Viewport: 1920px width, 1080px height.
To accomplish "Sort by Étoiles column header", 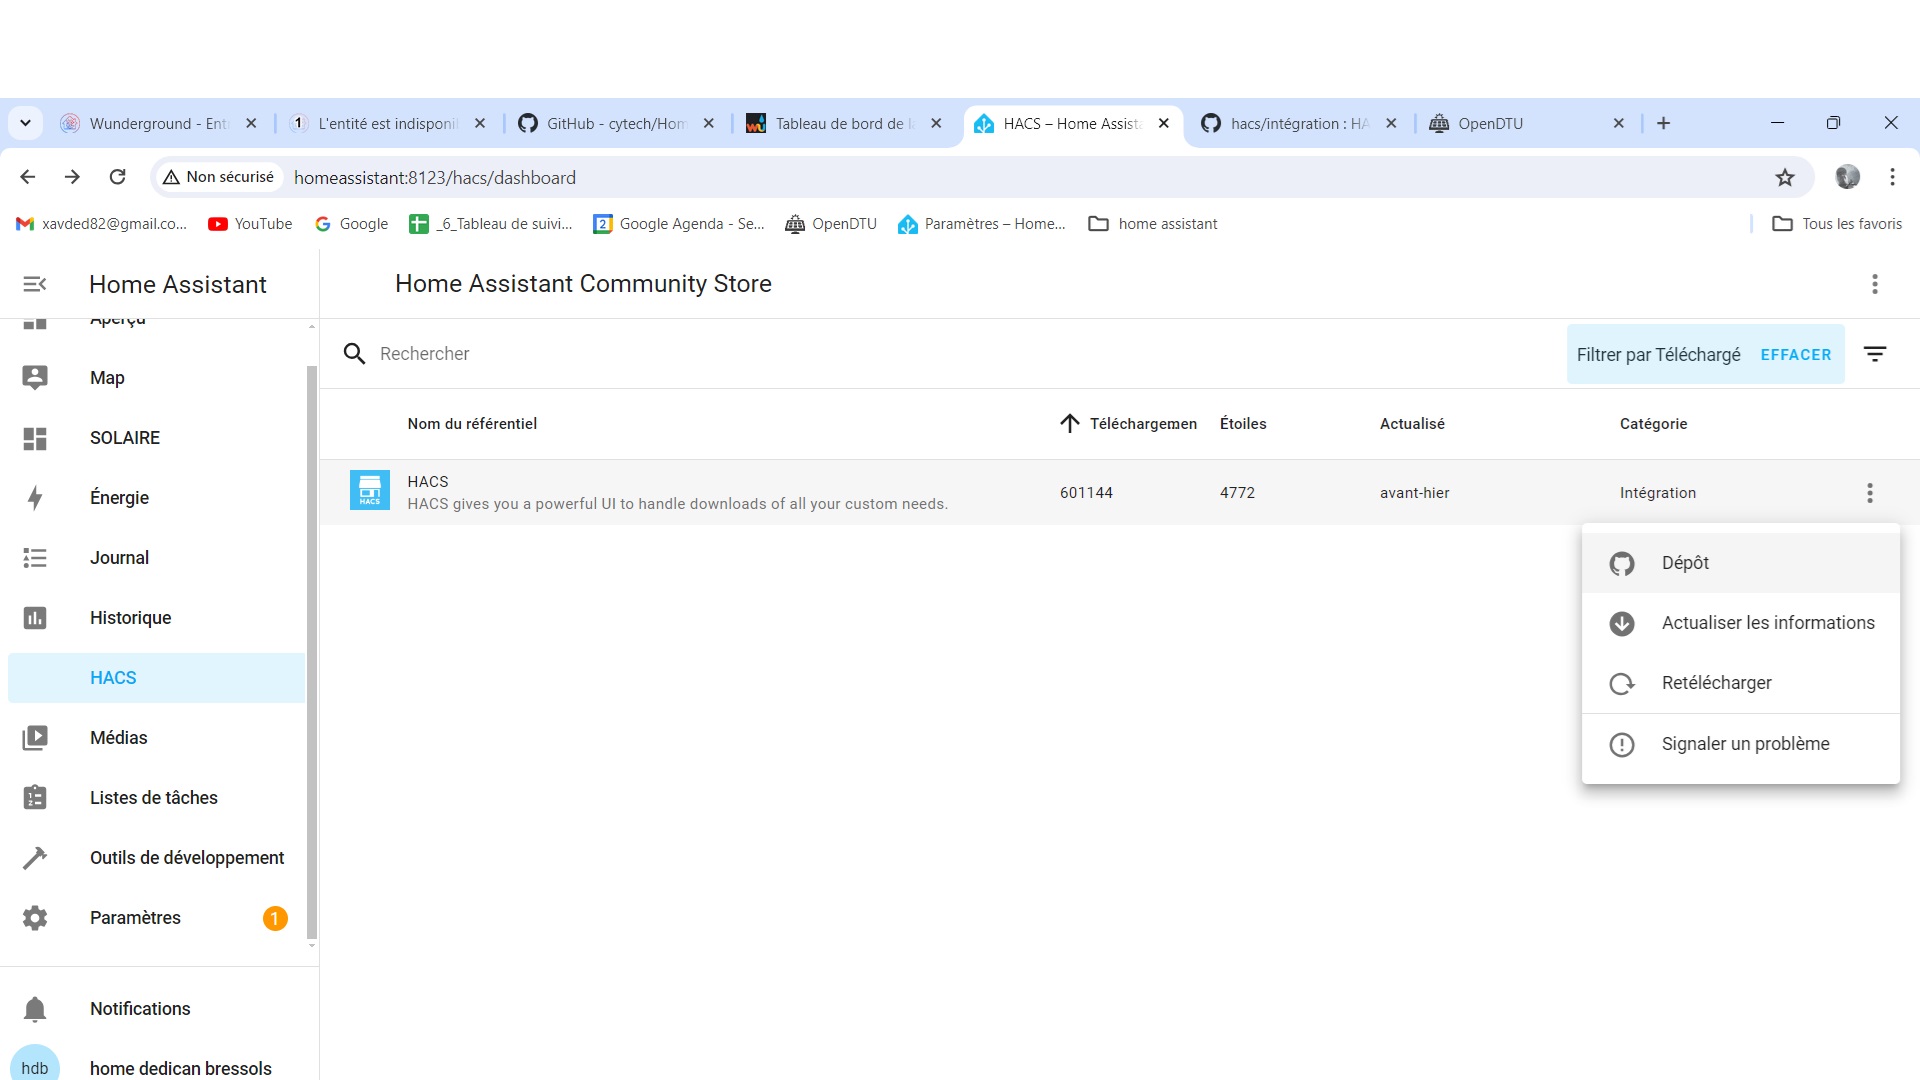I will tap(1243, 424).
